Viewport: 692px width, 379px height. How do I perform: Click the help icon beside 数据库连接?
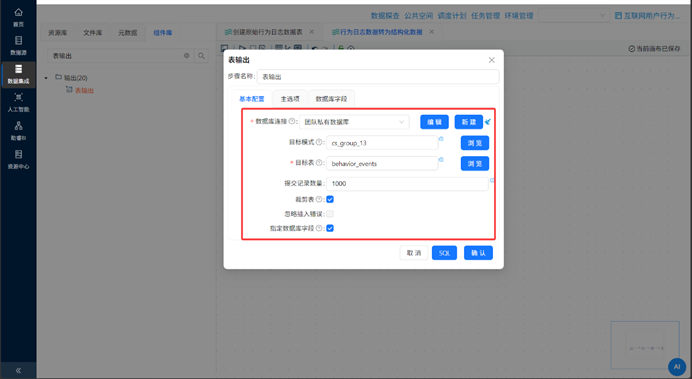291,121
